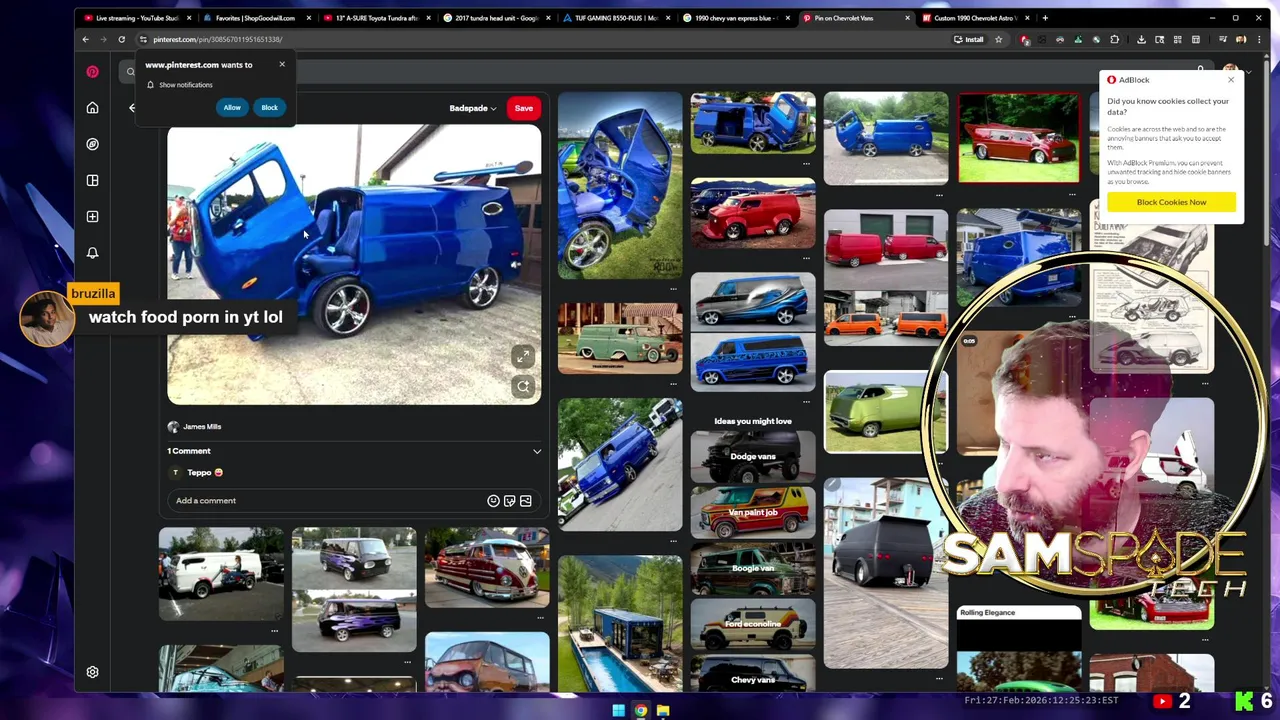This screenshot has width=1280, height=720.
Task: Close the AdBlock cookie notice
Action: pyautogui.click(x=1231, y=79)
